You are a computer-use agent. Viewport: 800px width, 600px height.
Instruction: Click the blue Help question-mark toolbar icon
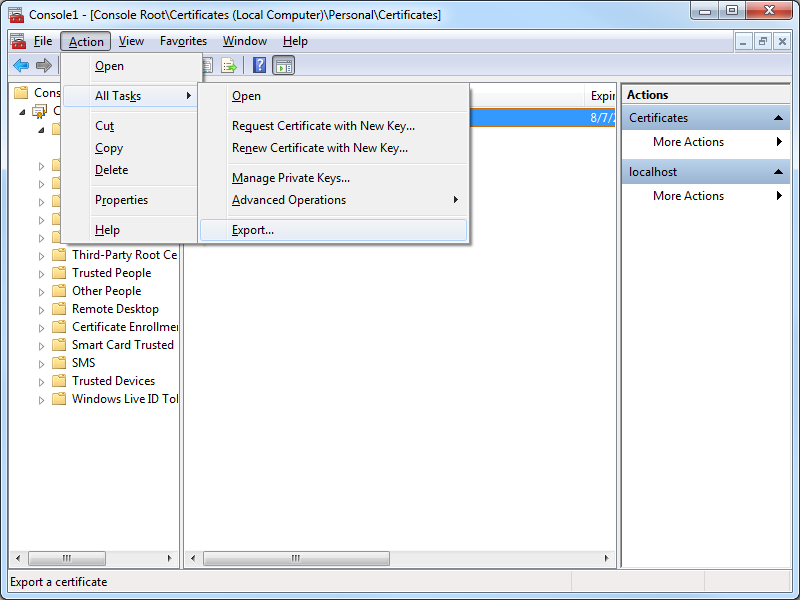259,66
